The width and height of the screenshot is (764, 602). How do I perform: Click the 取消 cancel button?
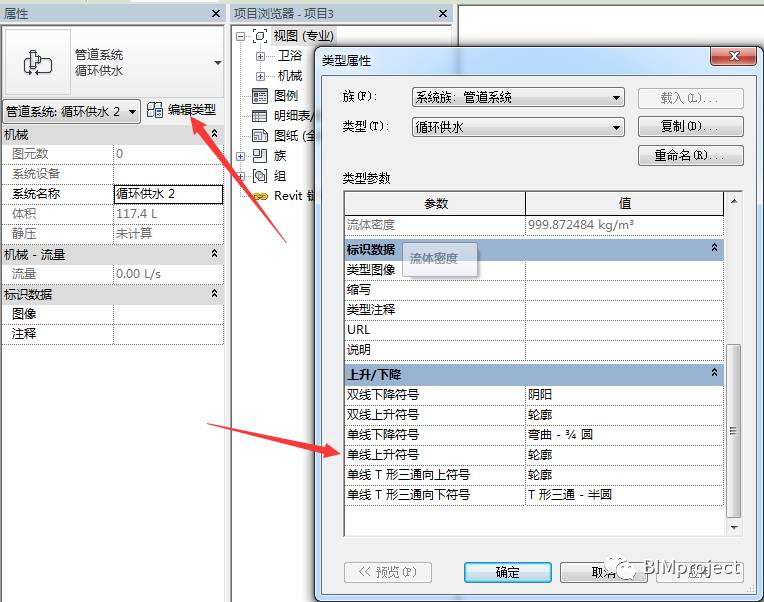(603, 572)
